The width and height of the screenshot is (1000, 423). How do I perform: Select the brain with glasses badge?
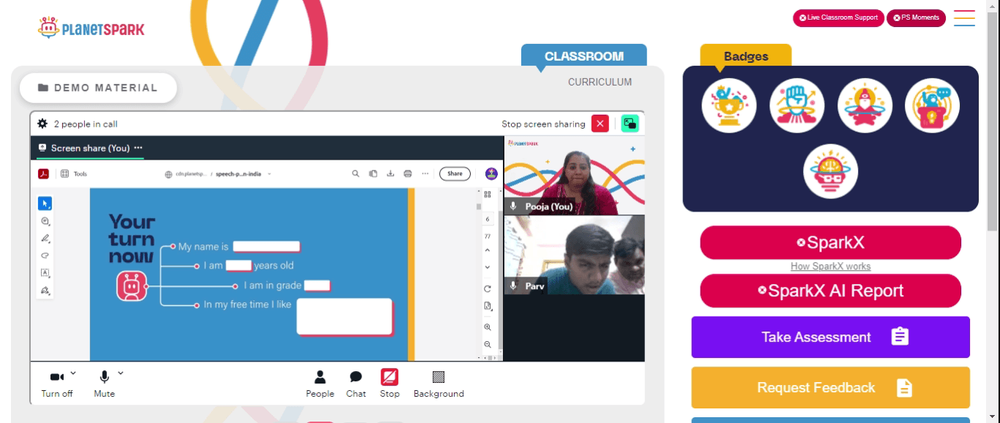tap(830, 171)
